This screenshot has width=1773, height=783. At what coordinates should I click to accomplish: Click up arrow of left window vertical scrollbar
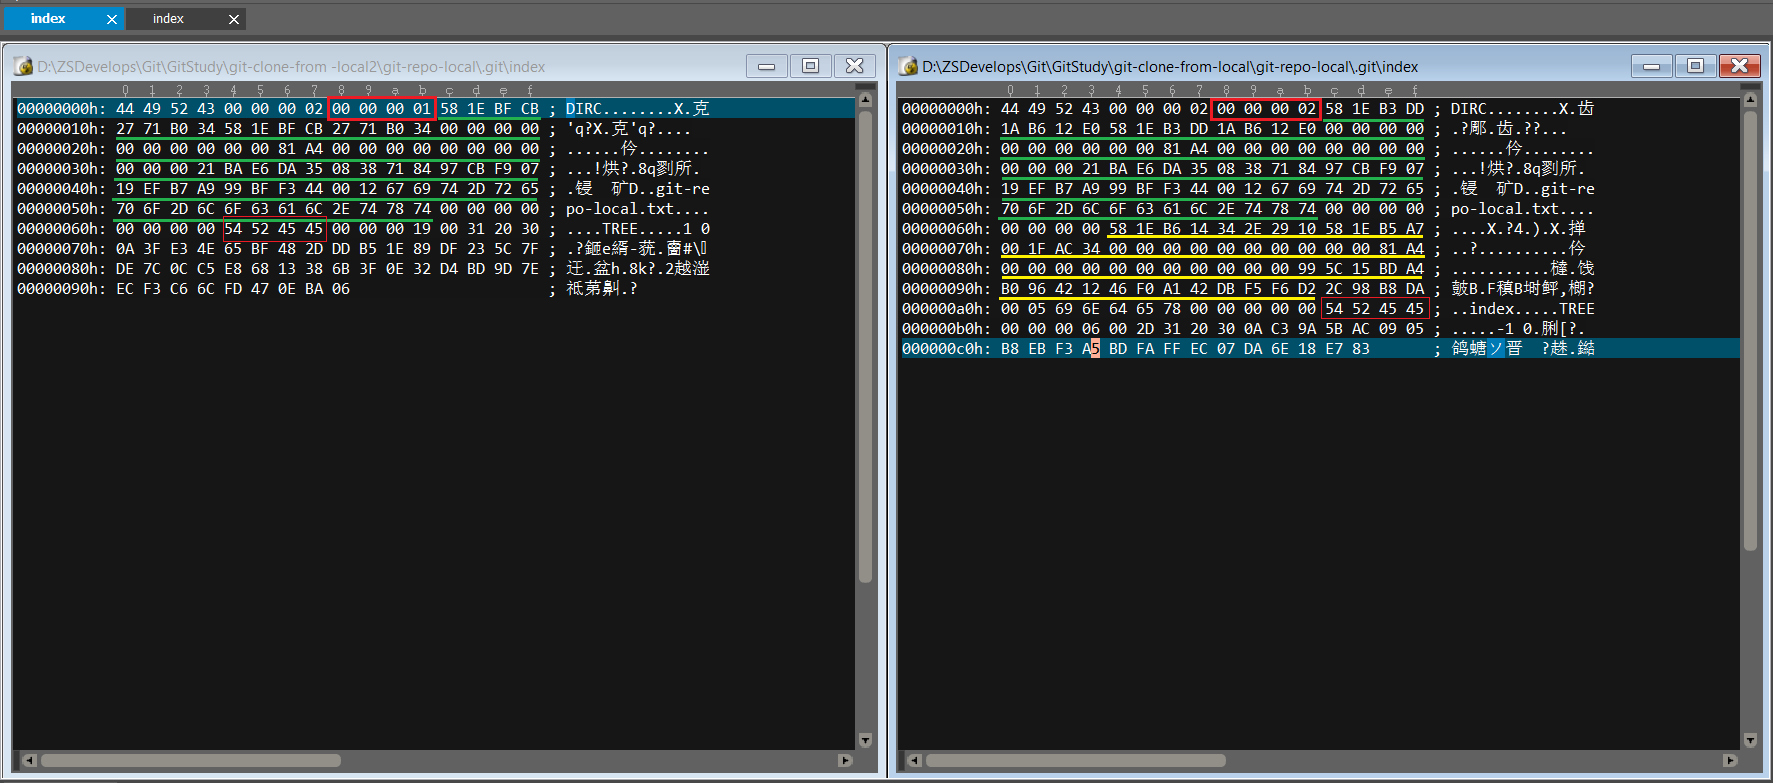coord(865,100)
